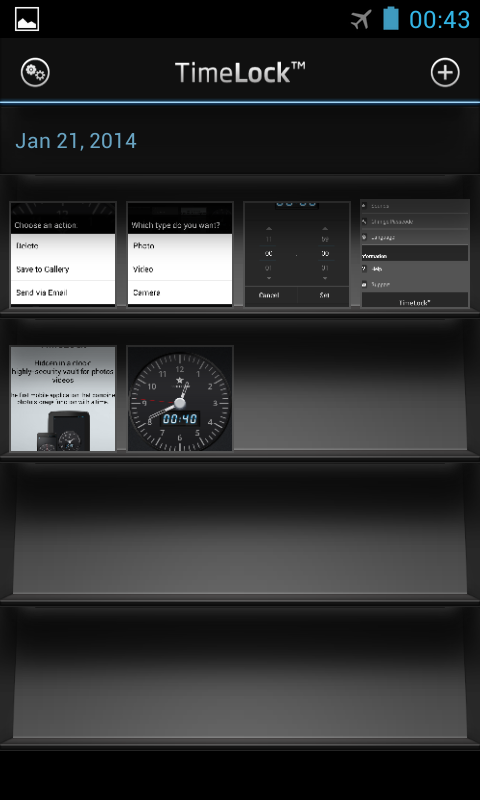The image size is (480, 800).
Task: Open settings via the gears icon
Action: click(35, 72)
